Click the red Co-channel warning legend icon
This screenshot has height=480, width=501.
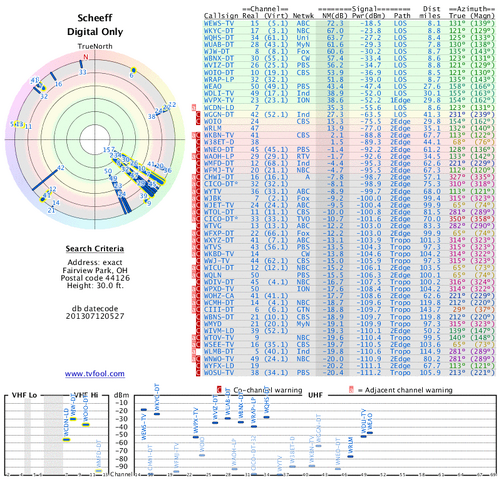point(219,390)
